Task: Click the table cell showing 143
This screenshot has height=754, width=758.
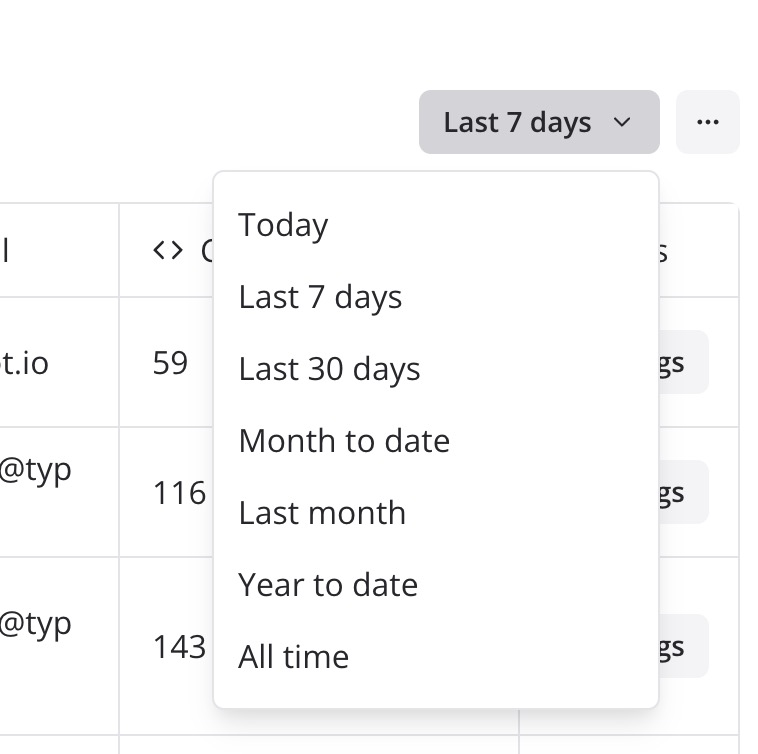Action: point(179,646)
